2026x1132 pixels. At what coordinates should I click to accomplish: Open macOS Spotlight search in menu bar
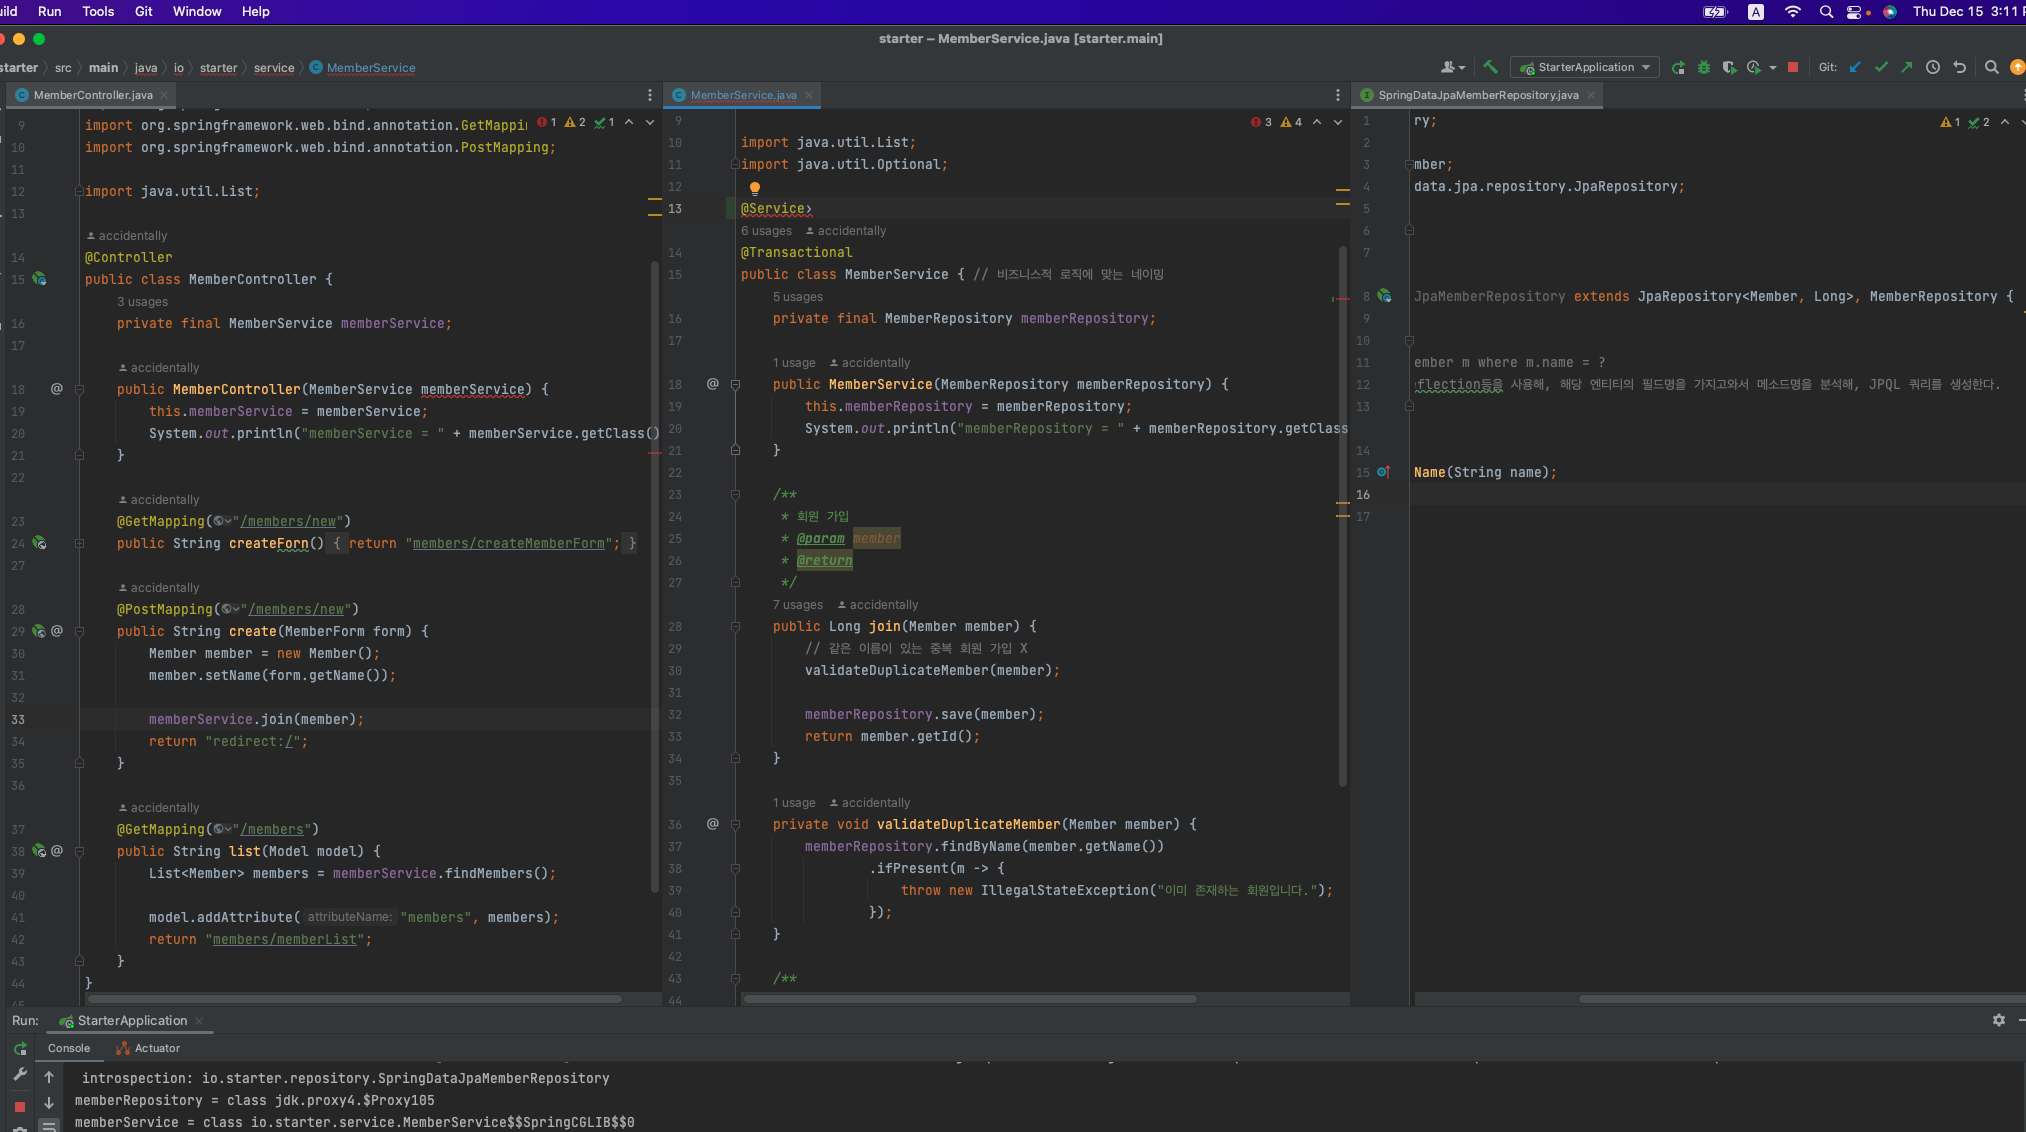pyautogui.click(x=1826, y=12)
